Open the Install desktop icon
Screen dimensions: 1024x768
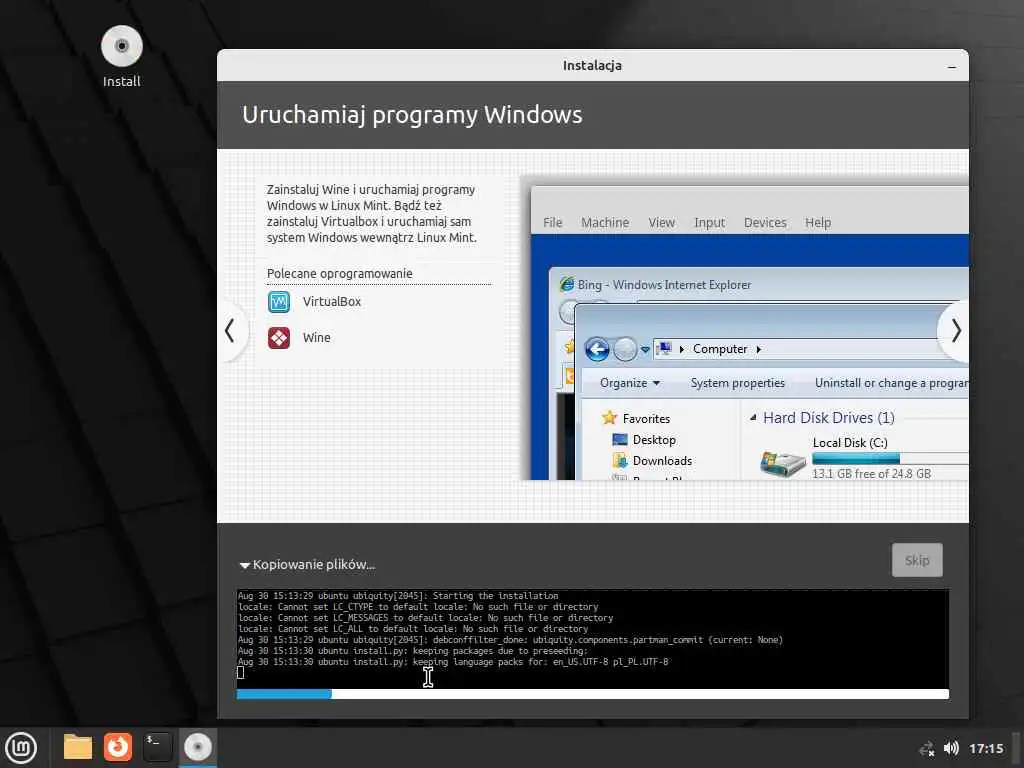click(x=121, y=56)
